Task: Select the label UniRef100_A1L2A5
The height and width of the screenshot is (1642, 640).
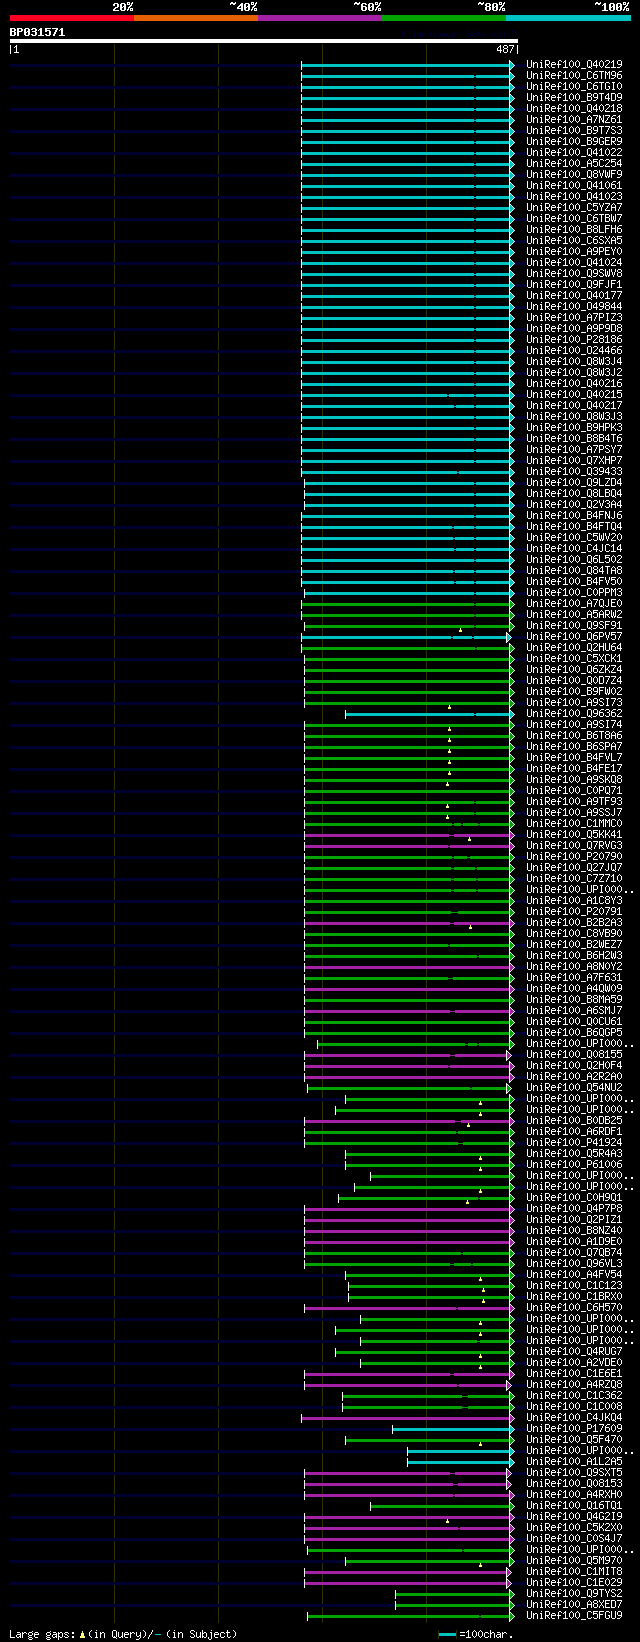Action: tap(574, 1462)
